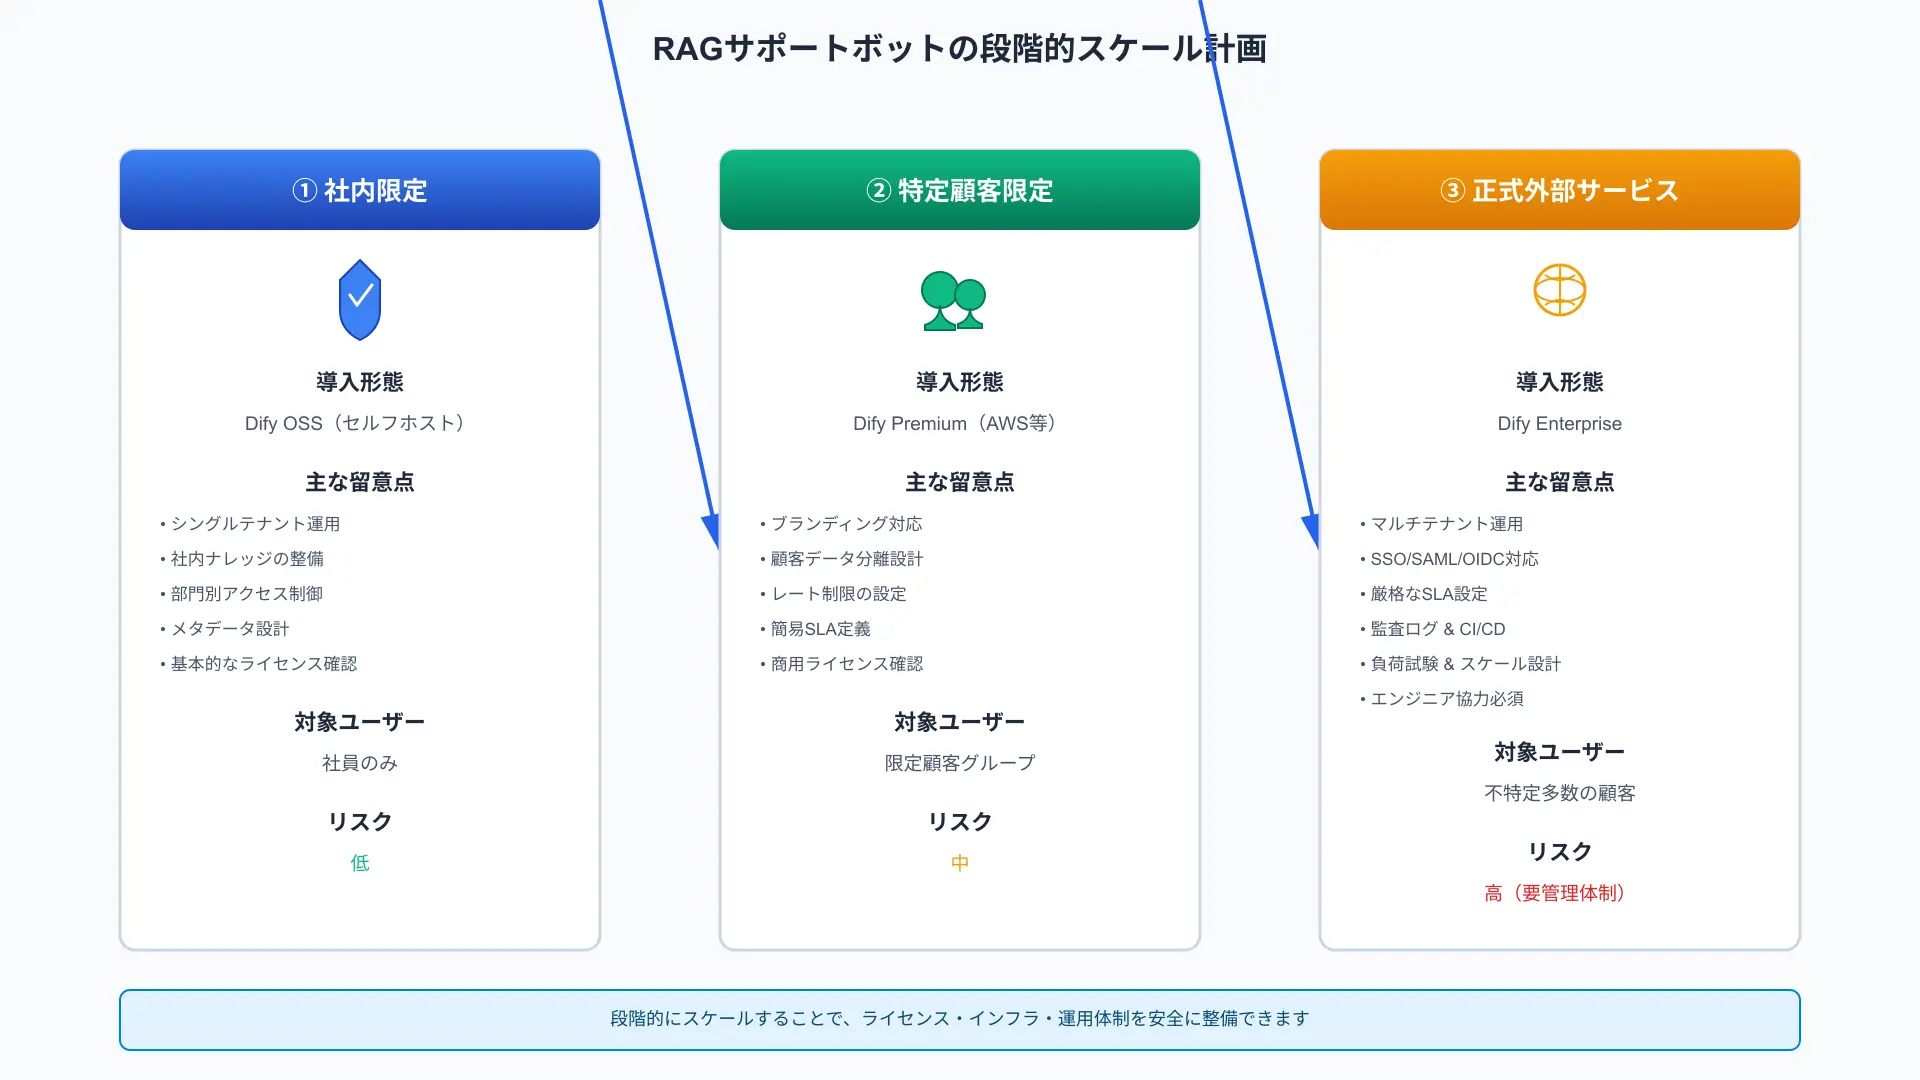Click the bullet 負荷試験 & スケール設計
This screenshot has height=1080, width=1920.
[x=1460, y=664]
